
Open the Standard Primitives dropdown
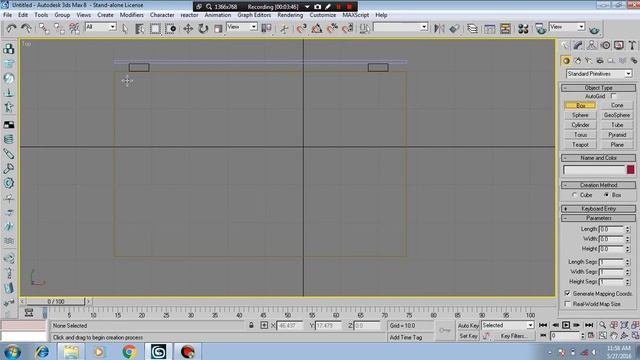(x=599, y=74)
